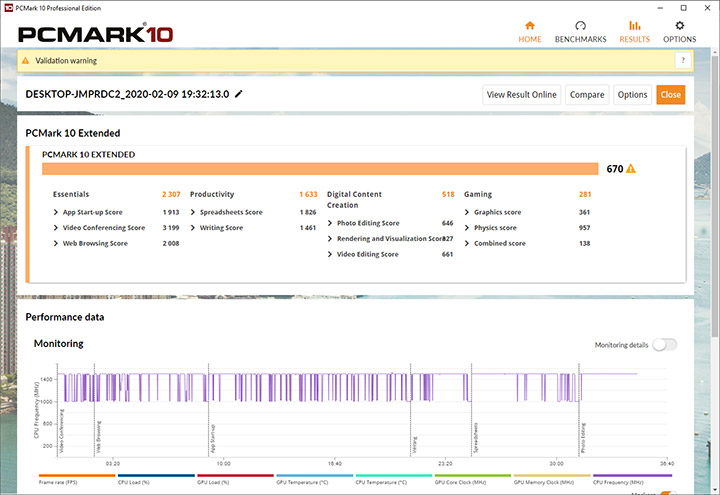This screenshot has height=495, width=720.
Task: Click the vertical scrollbar on the right
Action: [715, 197]
